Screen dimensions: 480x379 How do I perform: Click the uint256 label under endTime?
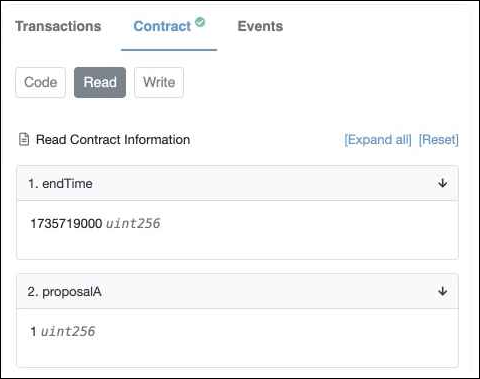coord(133,223)
